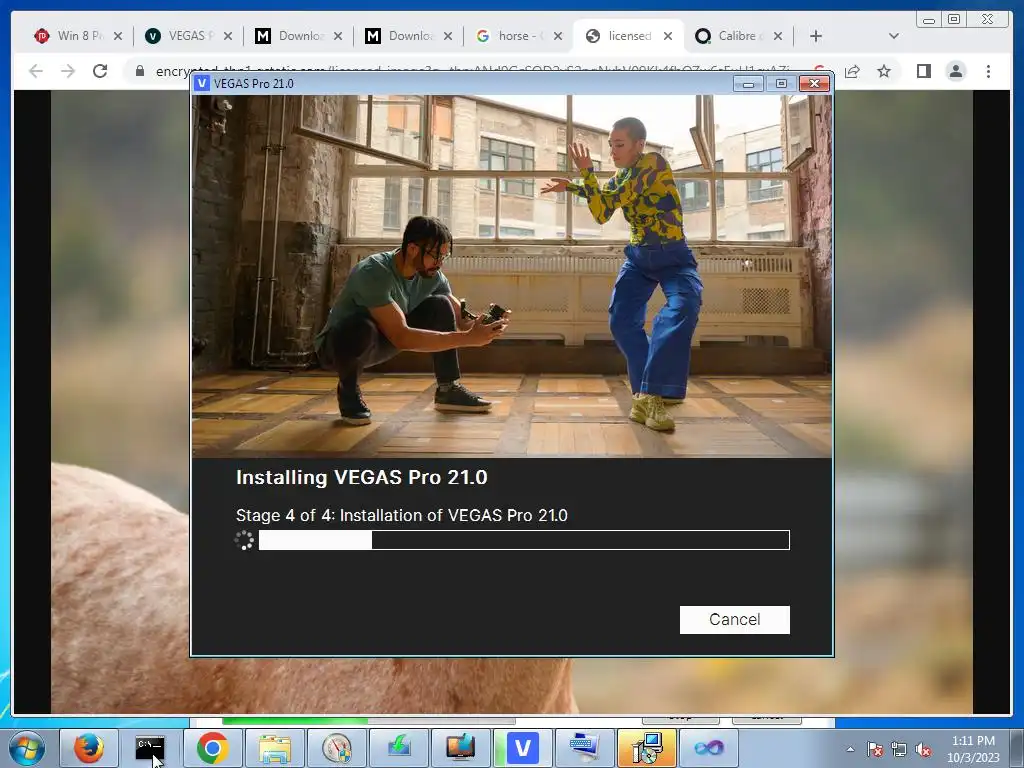Viewport: 1024px width, 768px height.
Task: Close the VEGAS Pro 21.0 installer window
Action: (814, 84)
